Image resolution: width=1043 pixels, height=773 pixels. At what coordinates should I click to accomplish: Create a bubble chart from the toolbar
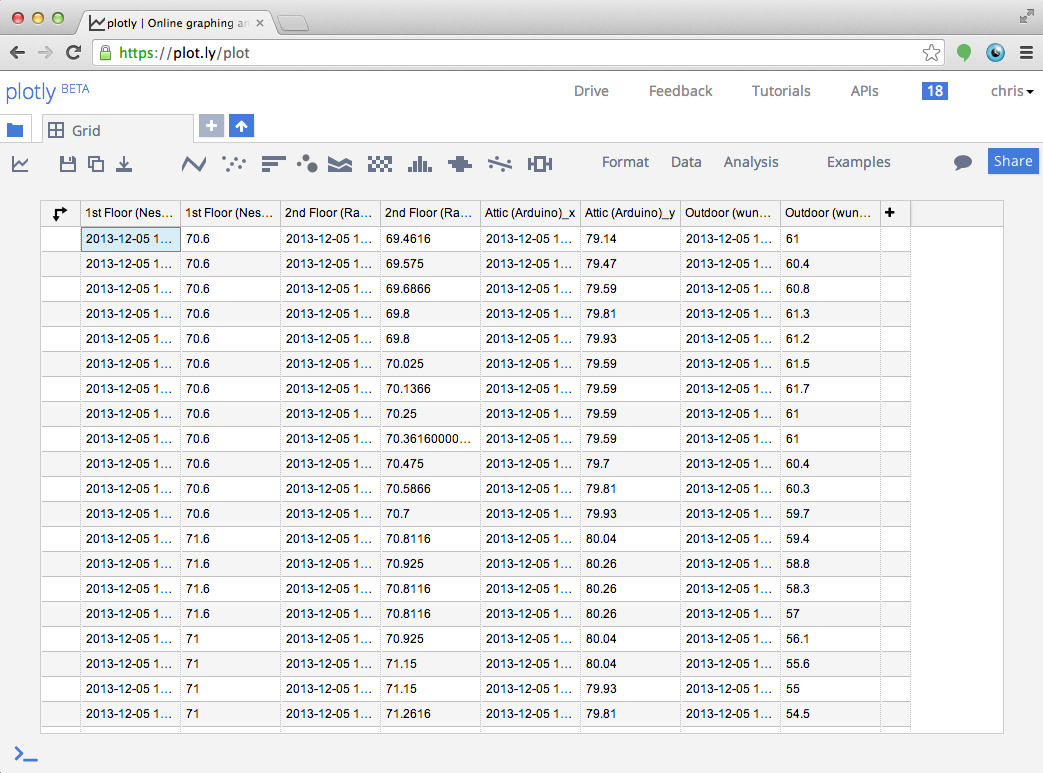pyautogui.click(x=307, y=164)
